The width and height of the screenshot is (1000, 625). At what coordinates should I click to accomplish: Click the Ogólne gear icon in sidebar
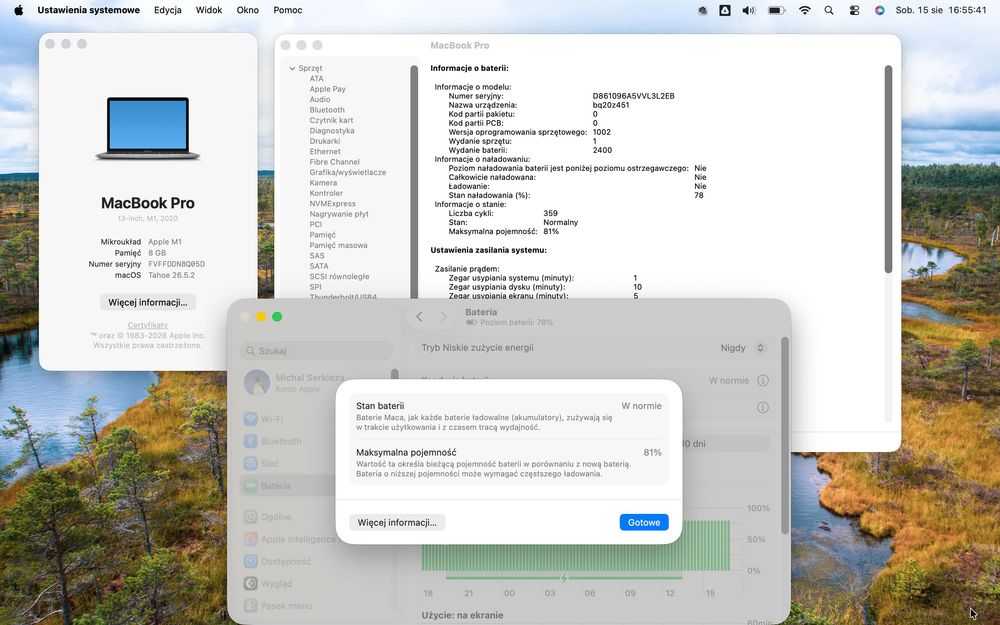tap(251, 517)
